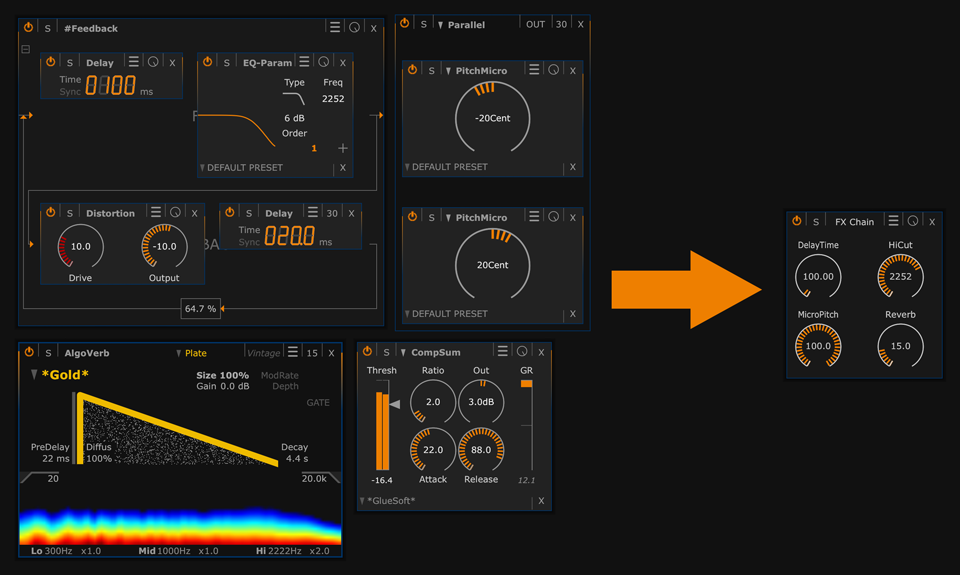Click the -20Cent PitchMicro circular dial icon
This screenshot has width=960, height=575.
553,70
